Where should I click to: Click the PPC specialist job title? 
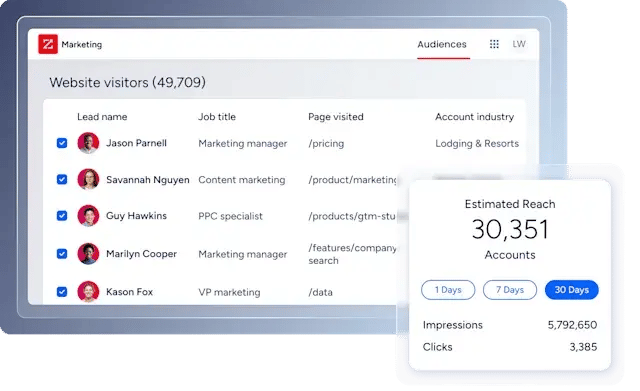click(230, 216)
